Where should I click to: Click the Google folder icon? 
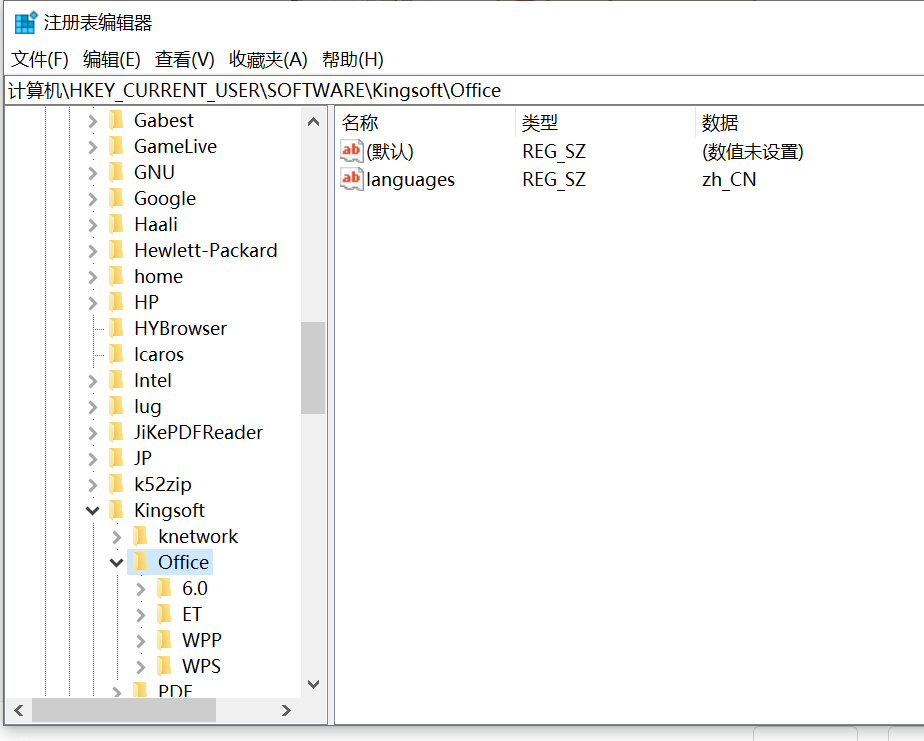pos(117,198)
